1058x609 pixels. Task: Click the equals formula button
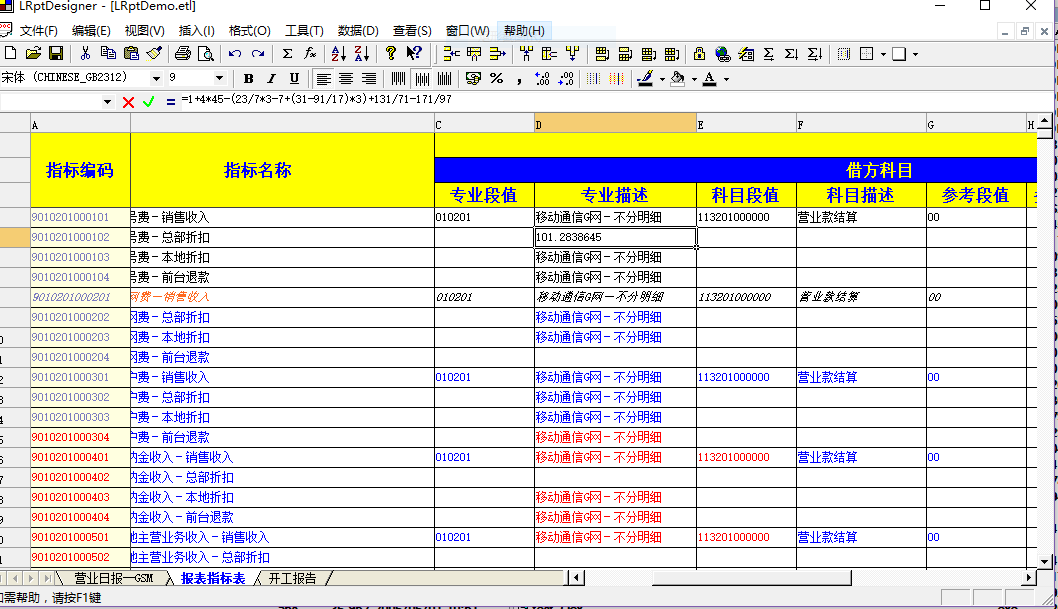point(170,102)
